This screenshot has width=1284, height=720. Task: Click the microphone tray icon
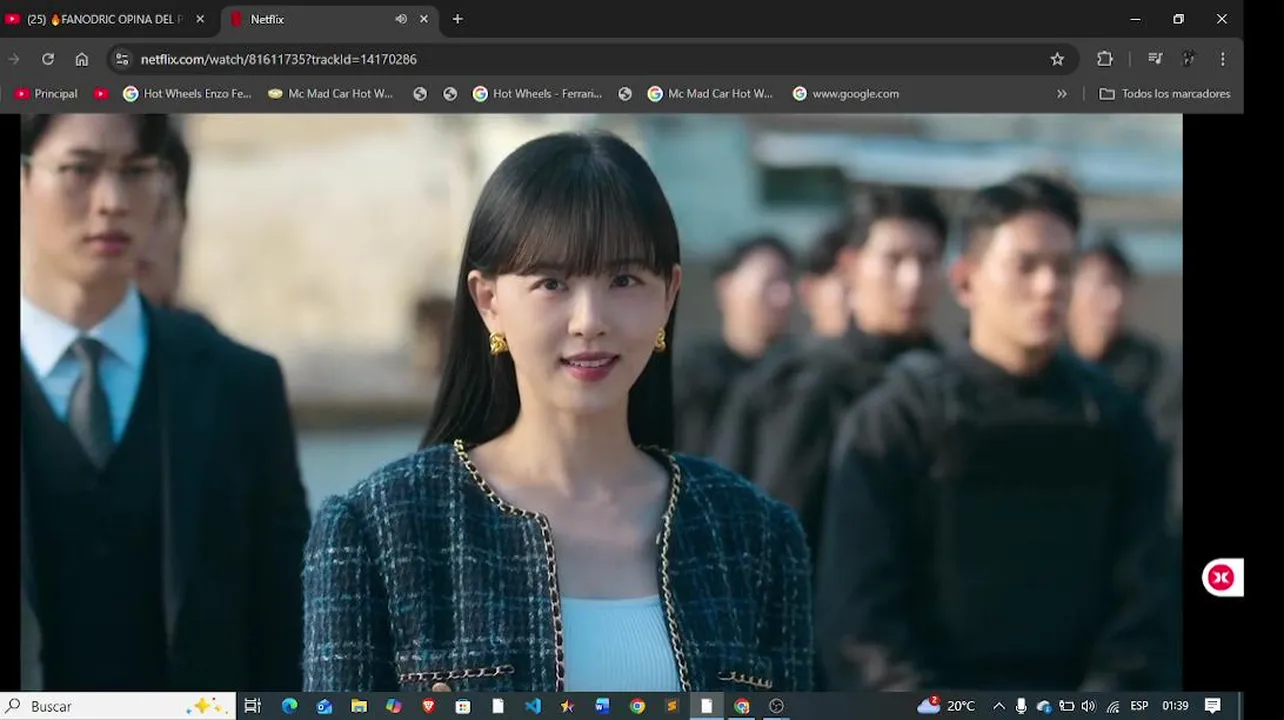(x=1021, y=706)
